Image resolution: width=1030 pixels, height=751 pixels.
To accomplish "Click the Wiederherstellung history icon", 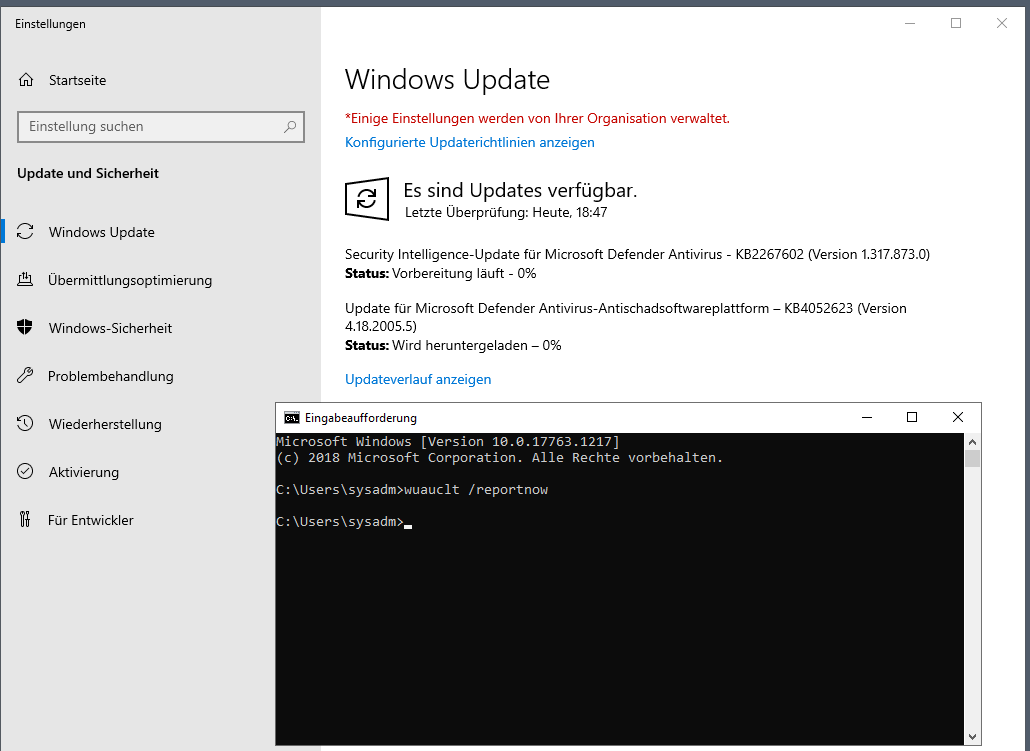I will [25, 424].
